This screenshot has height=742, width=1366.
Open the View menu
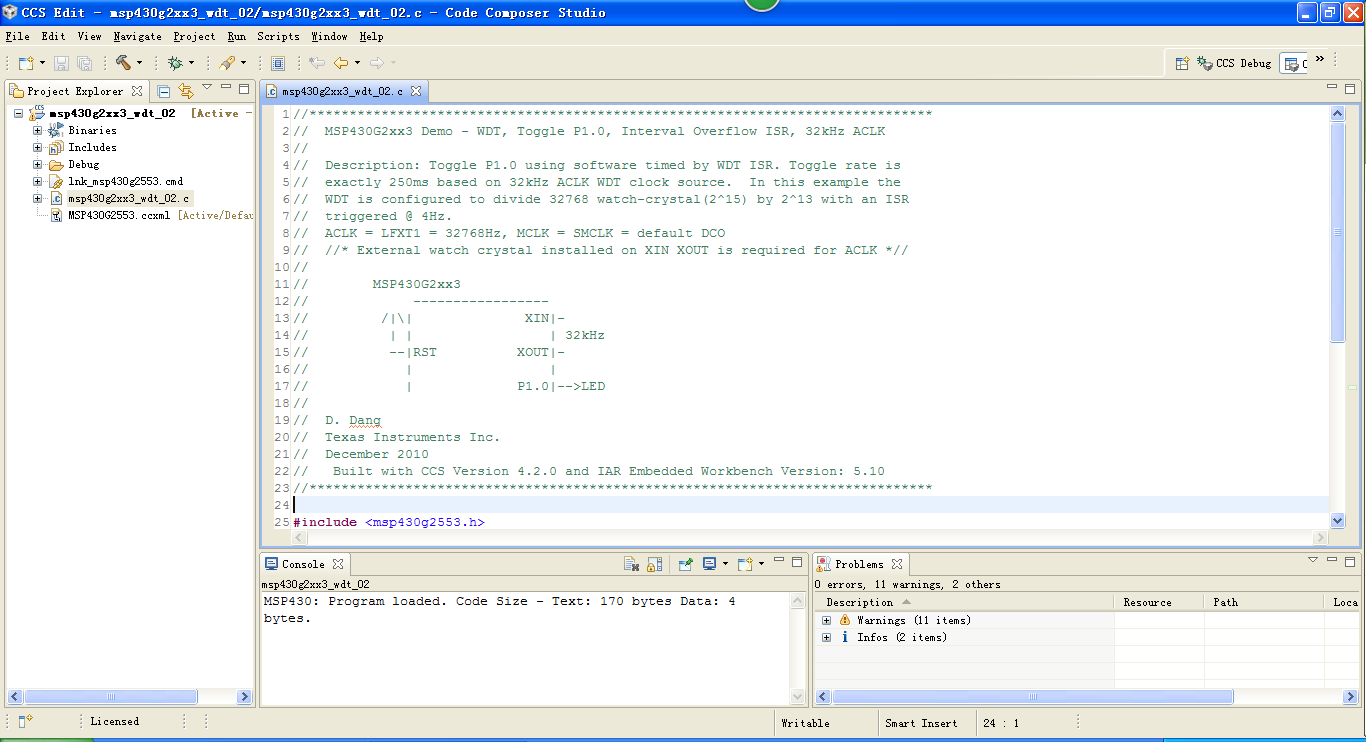(89, 36)
